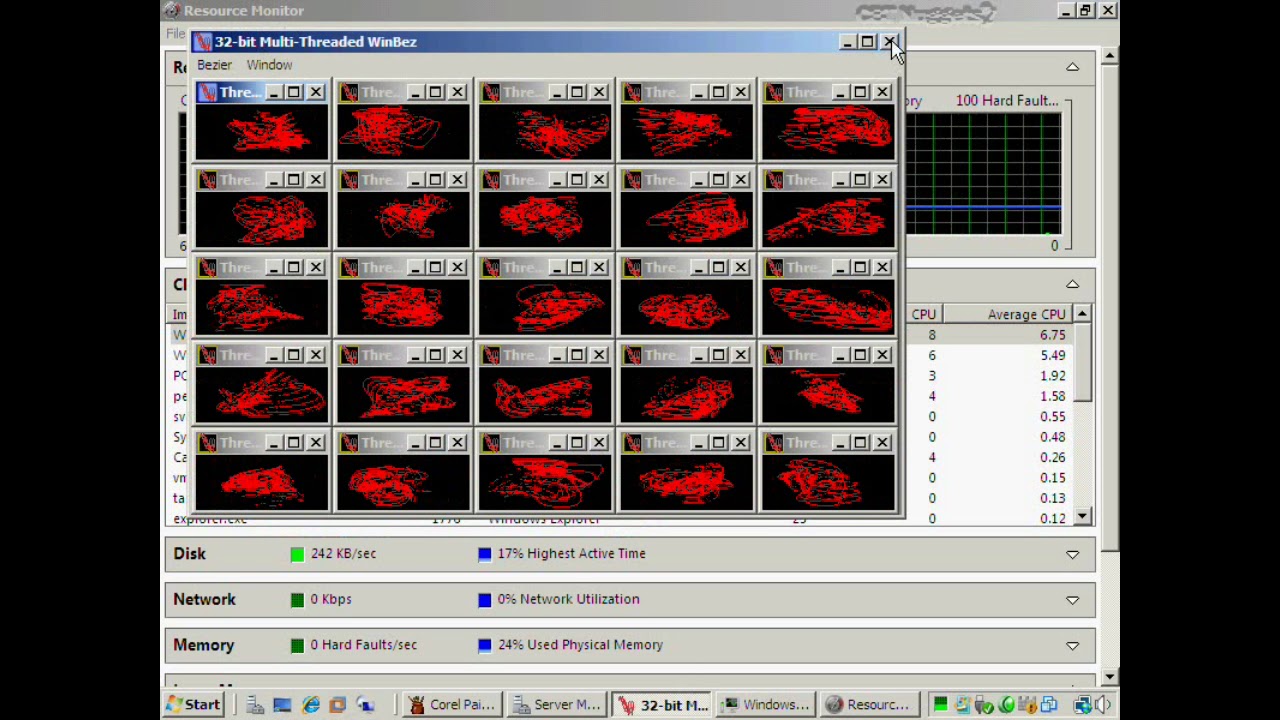Open the Bezier menu in WinBez

tap(214, 65)
